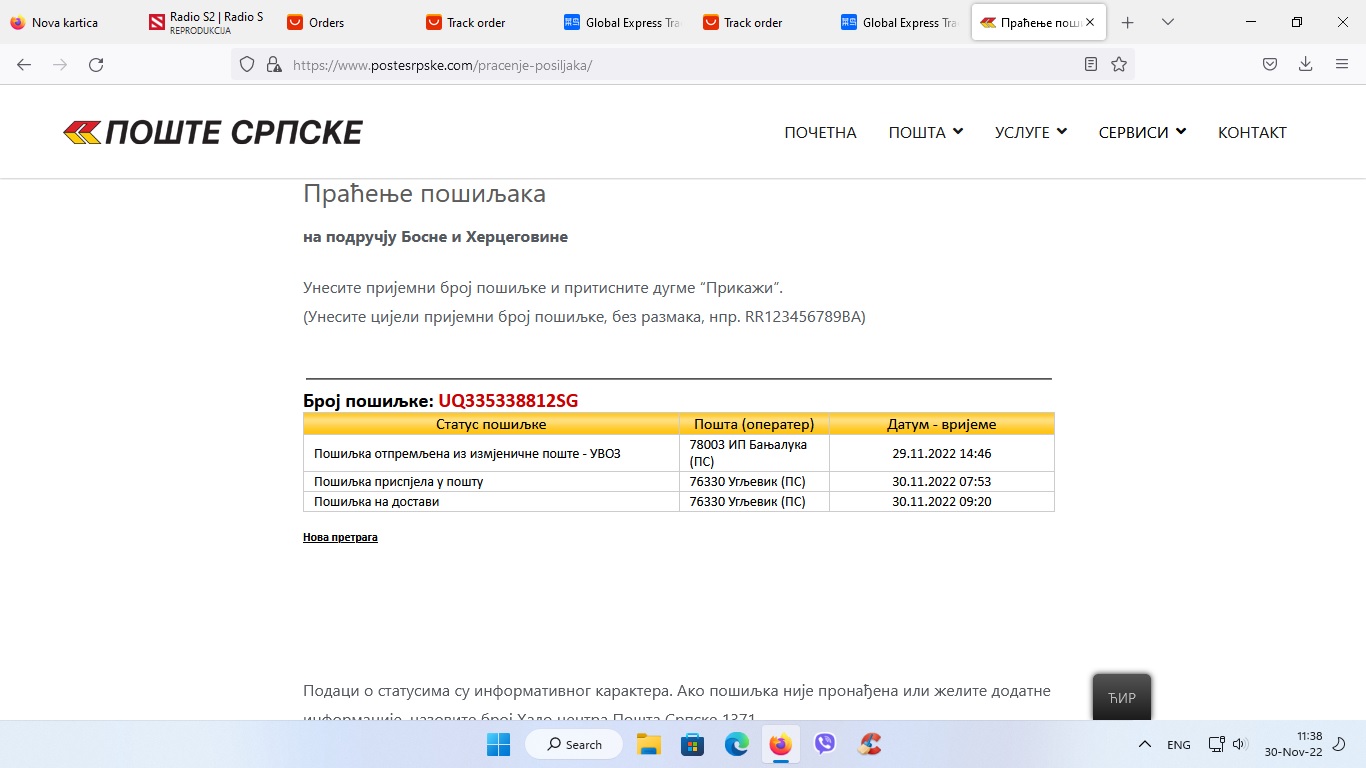The height and width of the screenshot is (768, 1366).
Task: Switch to the second Track order tab
Action: point(760,22)
